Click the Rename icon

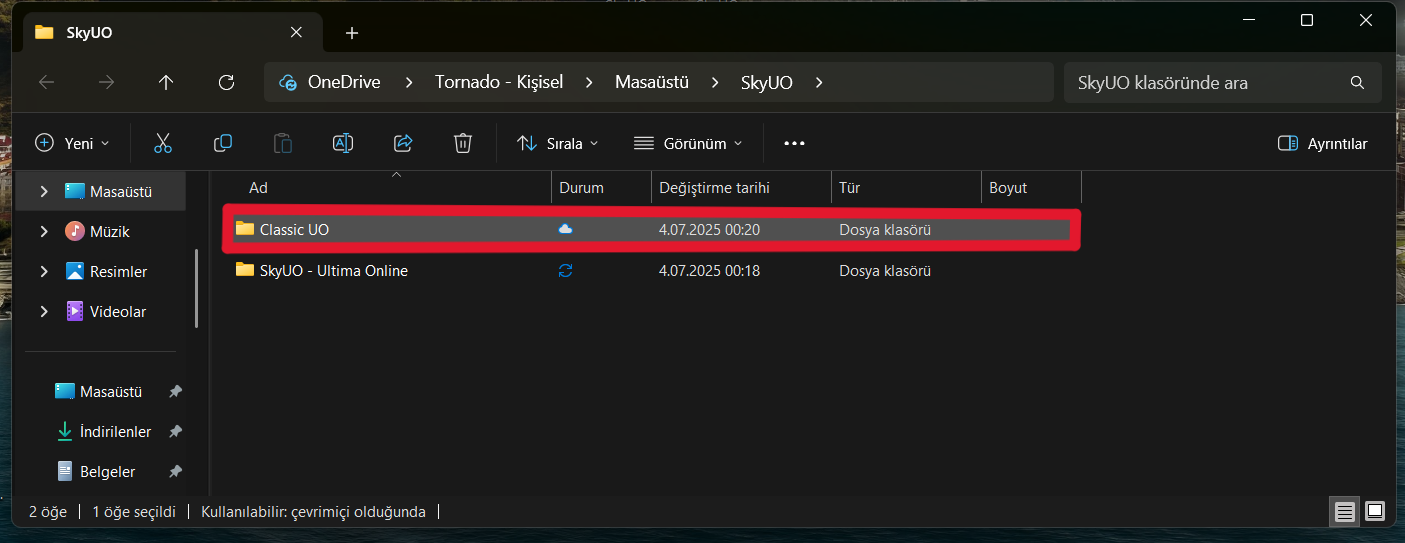[343, 143]
